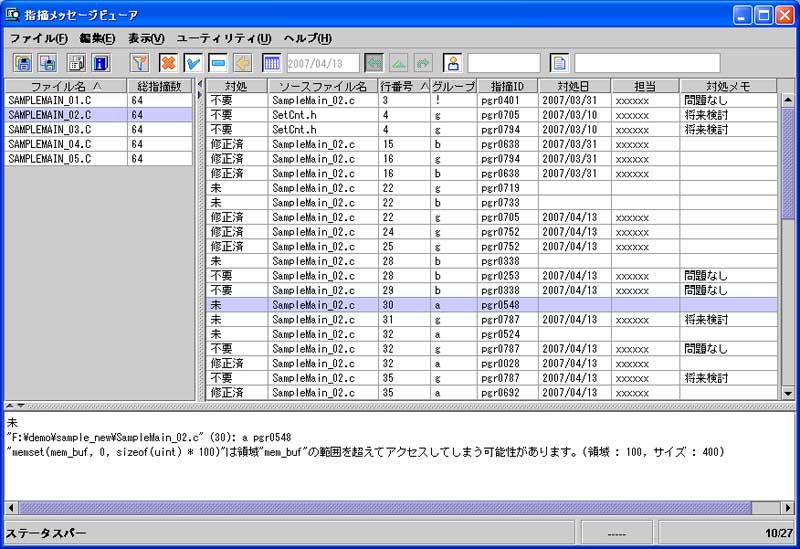Select SAMPLEMAIN_01.C in the file list
This screenshot has width=800, height=549.
pos(98,100)
